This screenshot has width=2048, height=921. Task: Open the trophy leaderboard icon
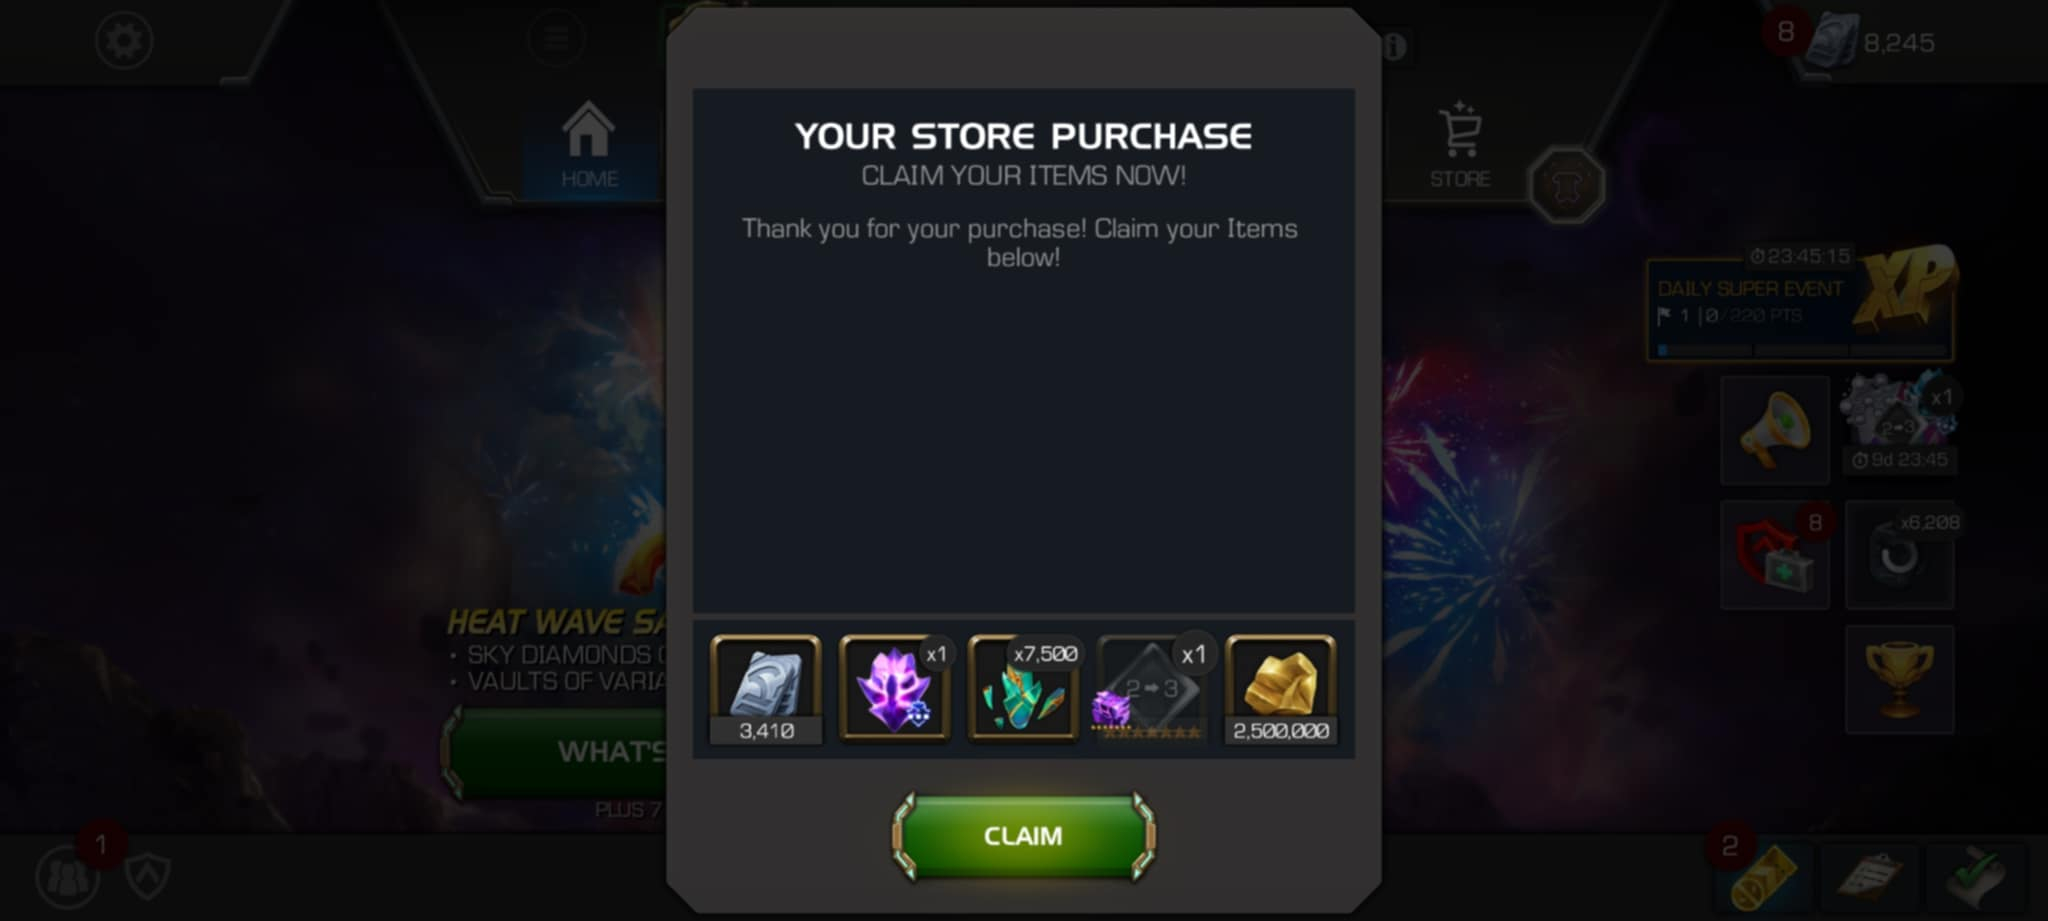click(x=1899, y=680)
